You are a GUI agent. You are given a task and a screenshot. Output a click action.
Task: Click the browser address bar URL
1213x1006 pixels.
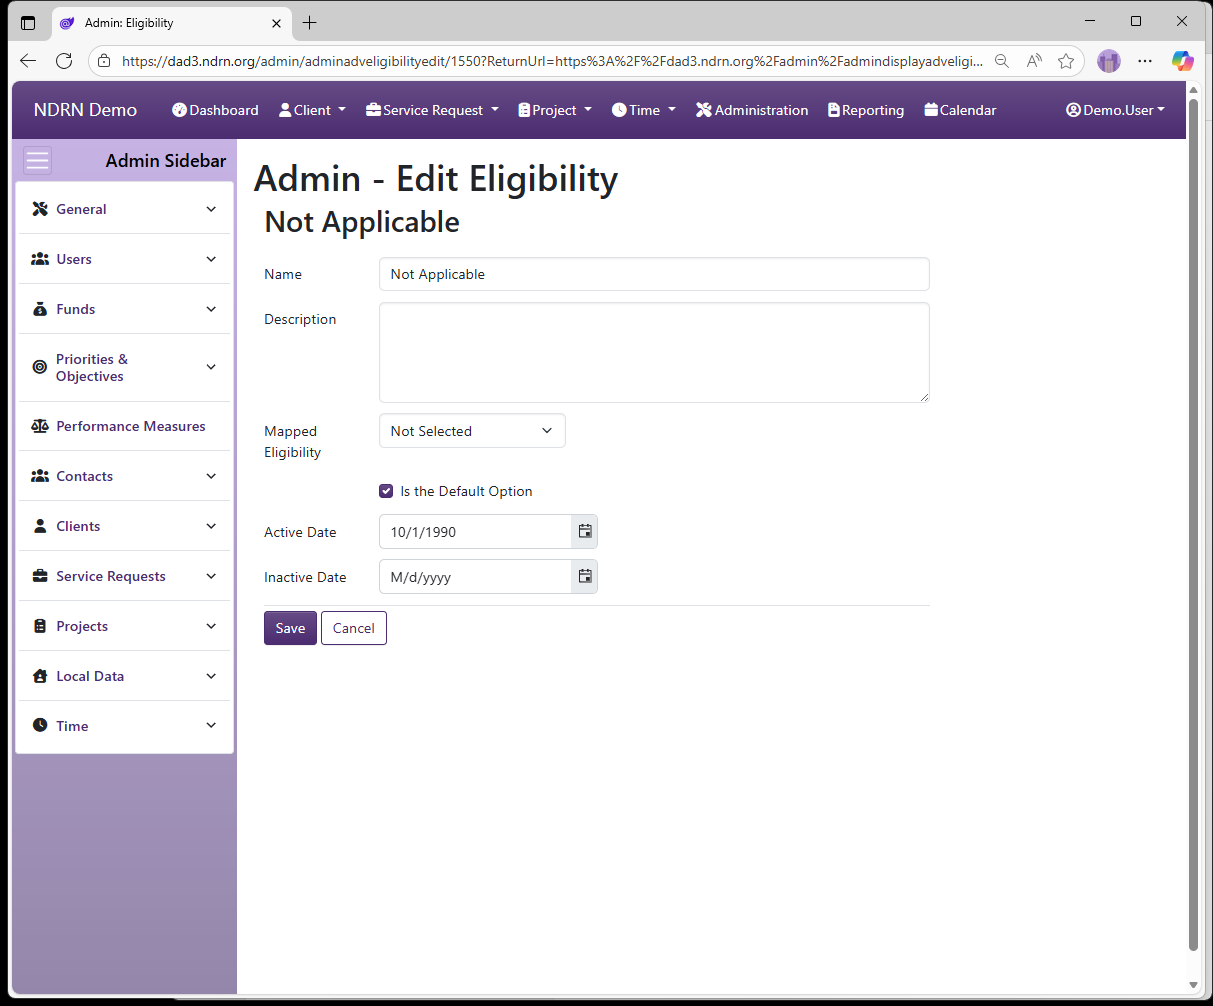coord(552,61)
